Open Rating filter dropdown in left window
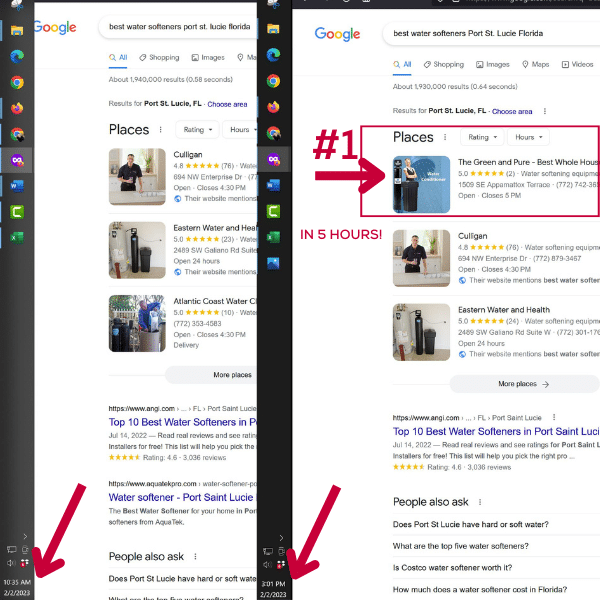 click(197, 130)
